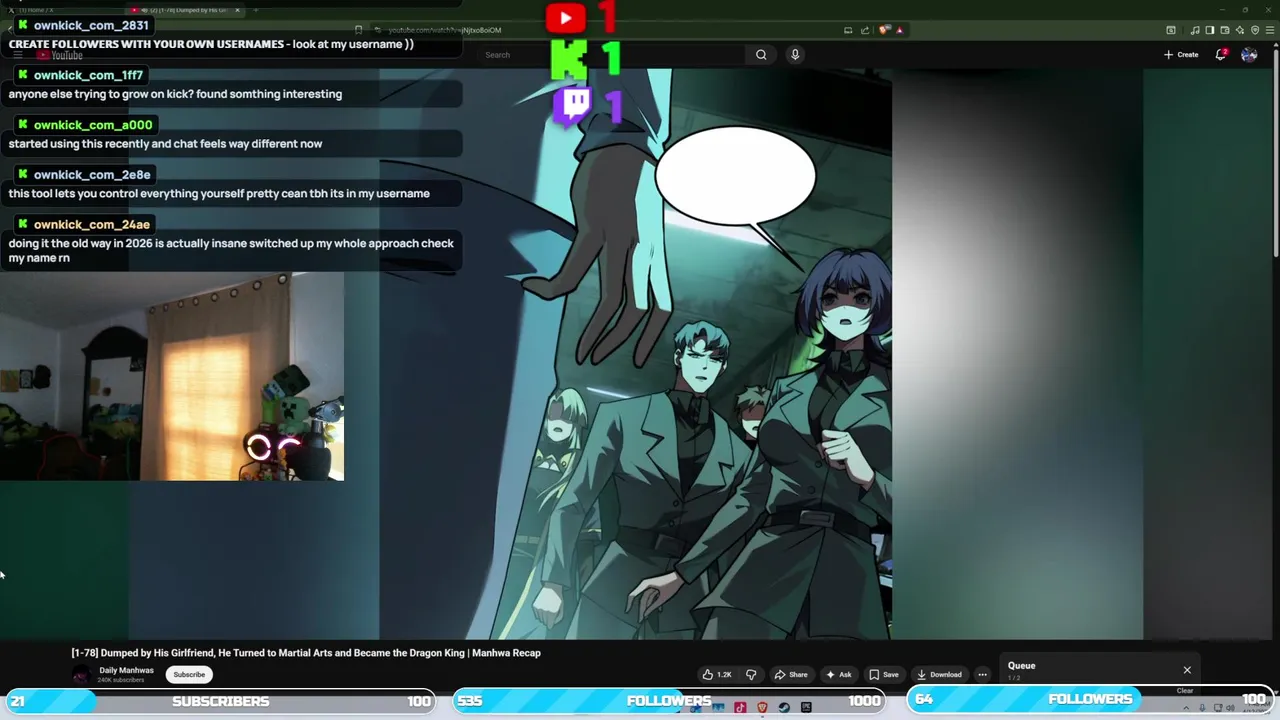Open Brave Rewards triangle icon
Viewport: 1280px width, 720px height.
(x=900, y=30)
